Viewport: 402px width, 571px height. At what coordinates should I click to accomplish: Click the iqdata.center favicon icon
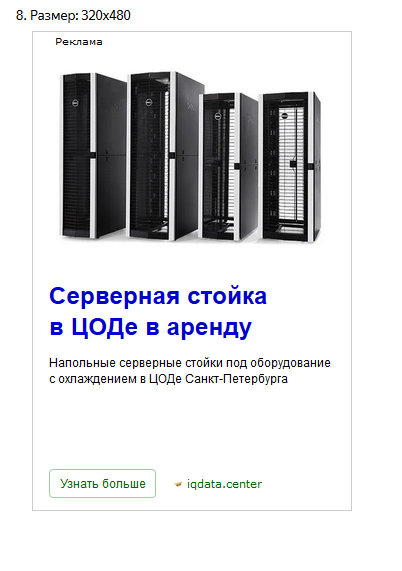(x=178, y=484)
